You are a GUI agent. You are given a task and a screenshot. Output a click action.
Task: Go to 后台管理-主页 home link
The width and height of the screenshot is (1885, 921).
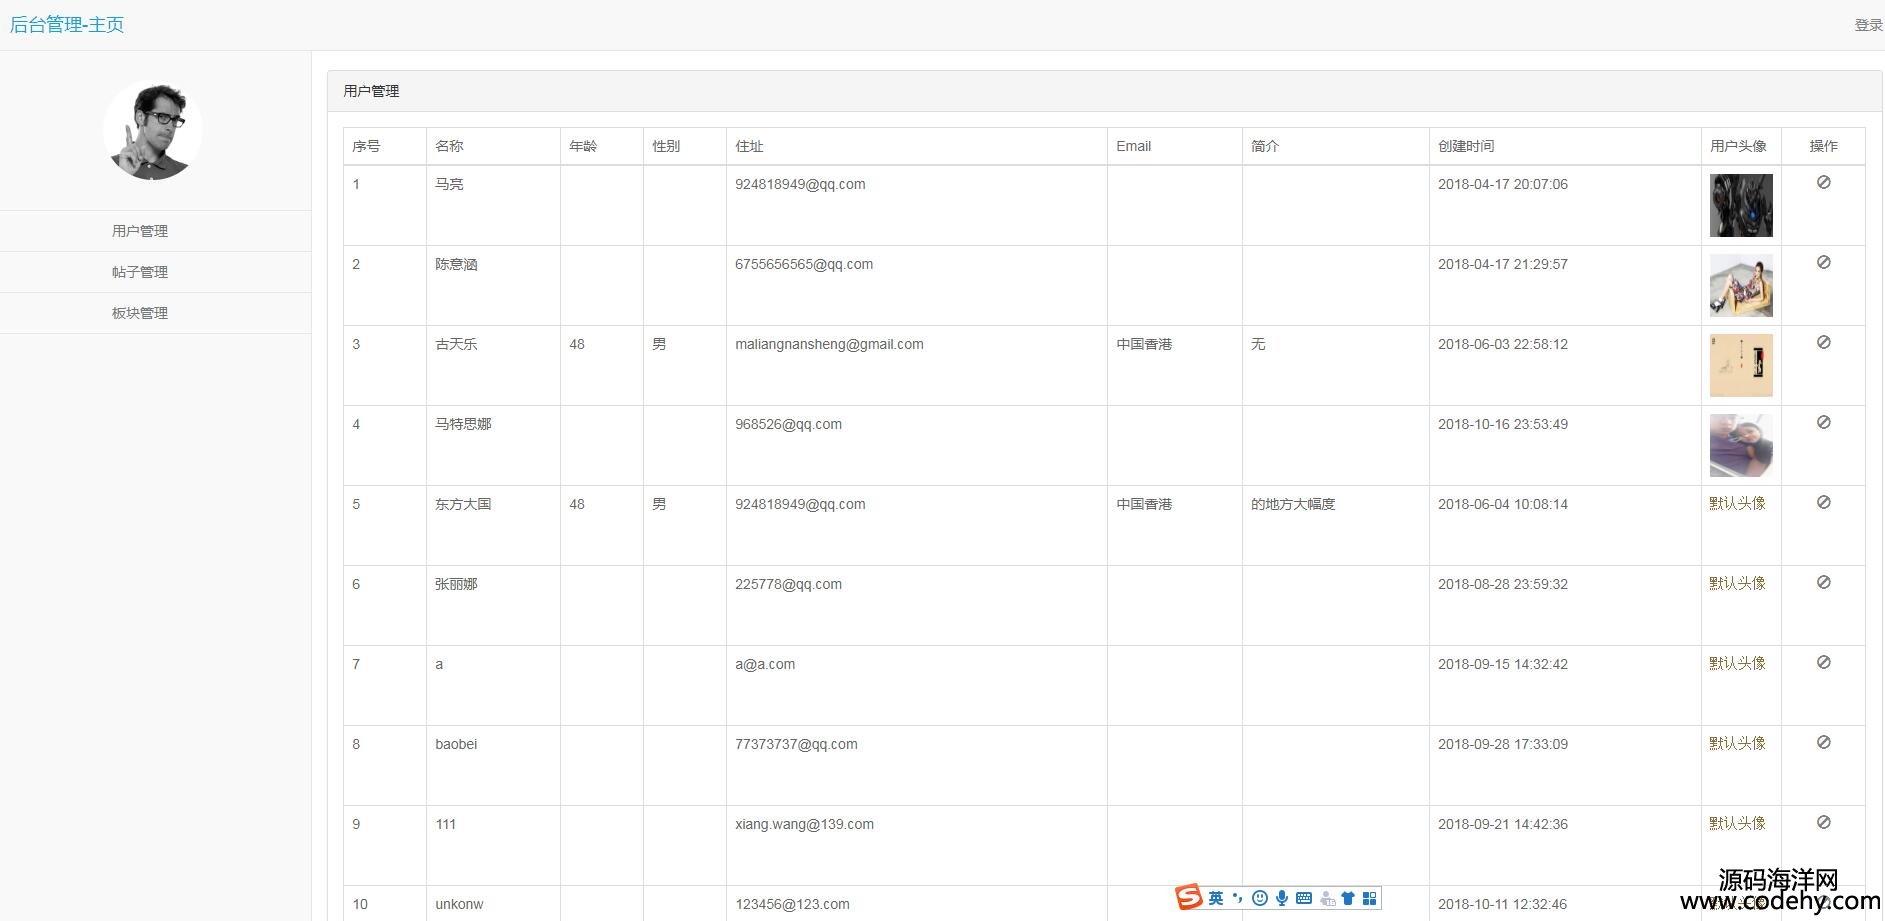[67, 25]
